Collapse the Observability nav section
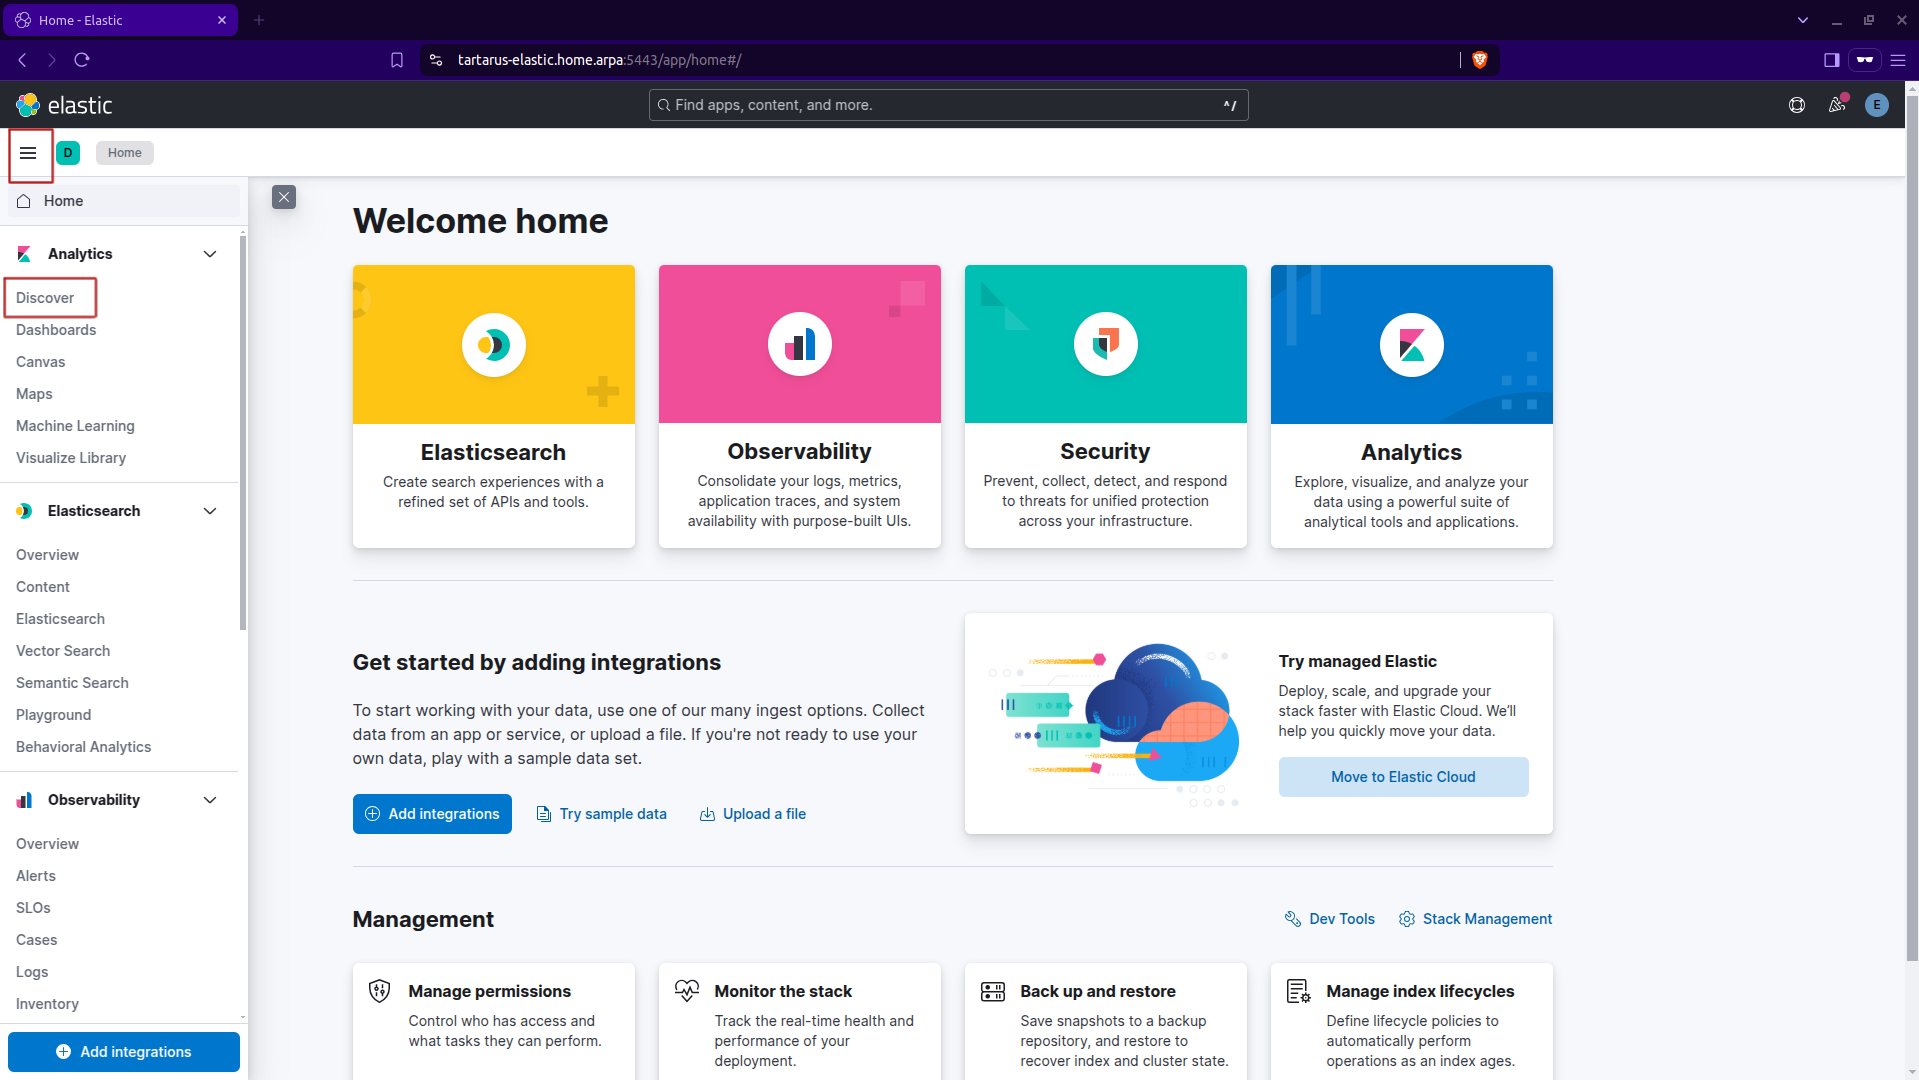 210,800
